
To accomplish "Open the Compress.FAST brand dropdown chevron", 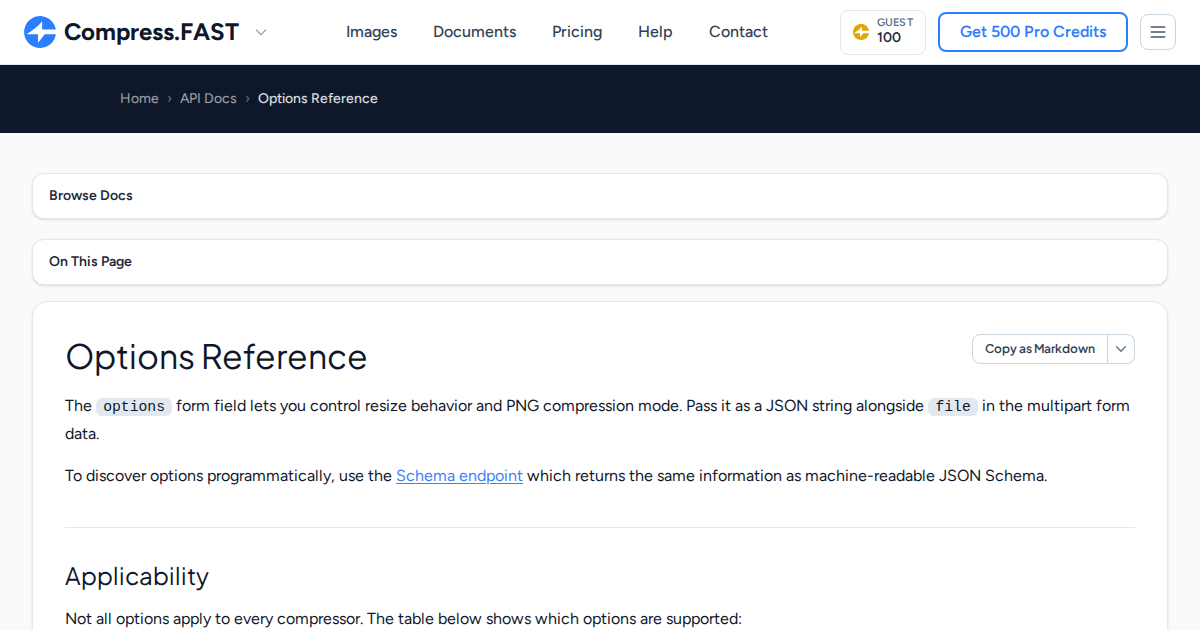I will pyautogui.click(x=261, y=32).
